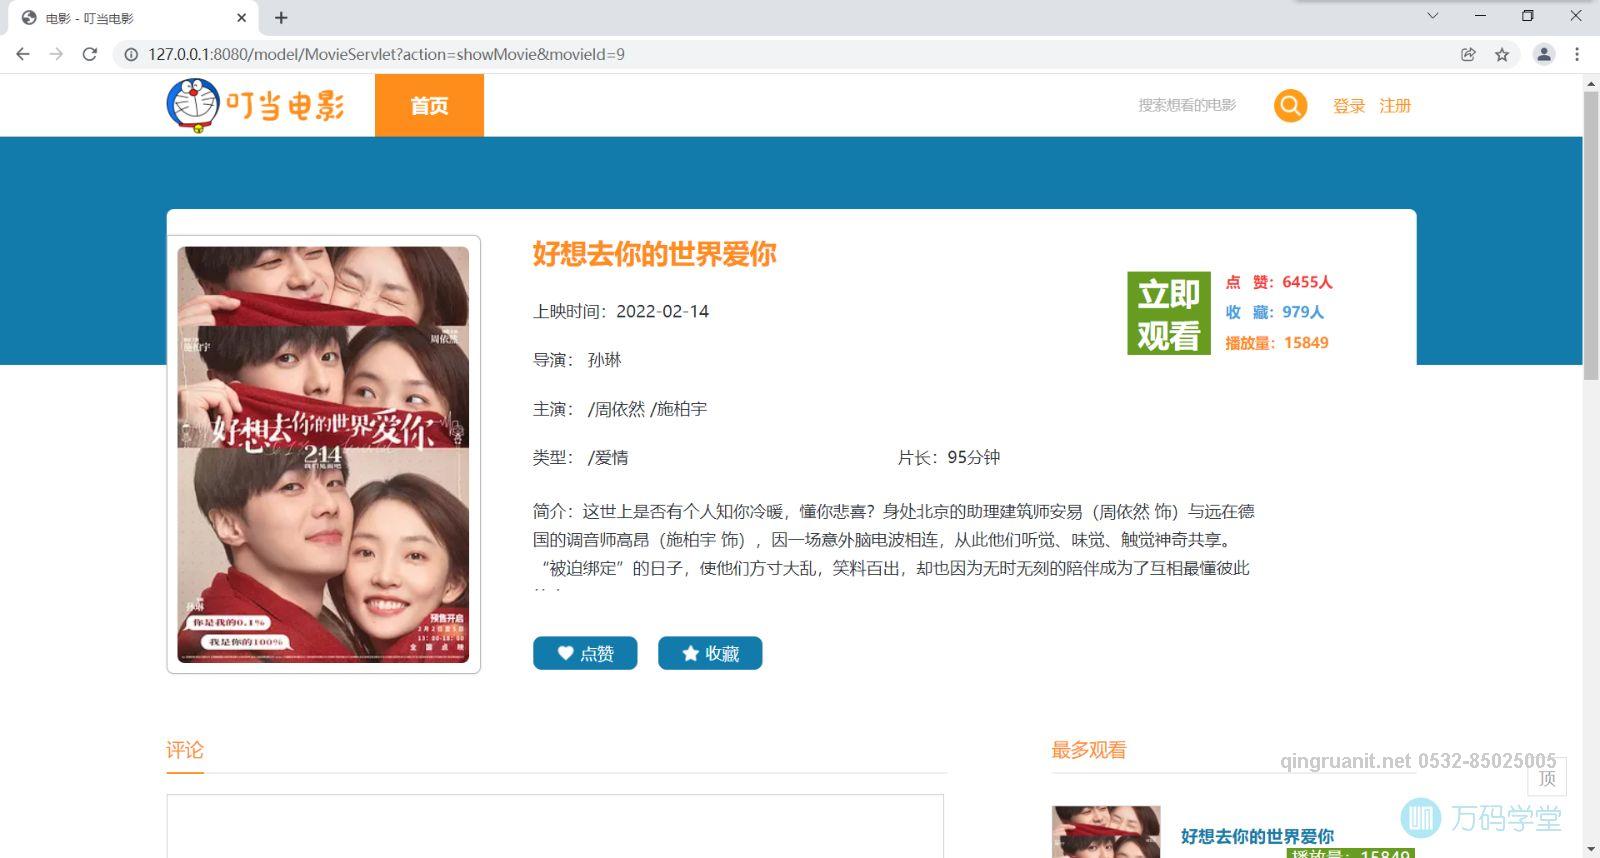This screenshot has height=858, width=1600.
Task: Click the comment text box
Action: pos(555,826)
